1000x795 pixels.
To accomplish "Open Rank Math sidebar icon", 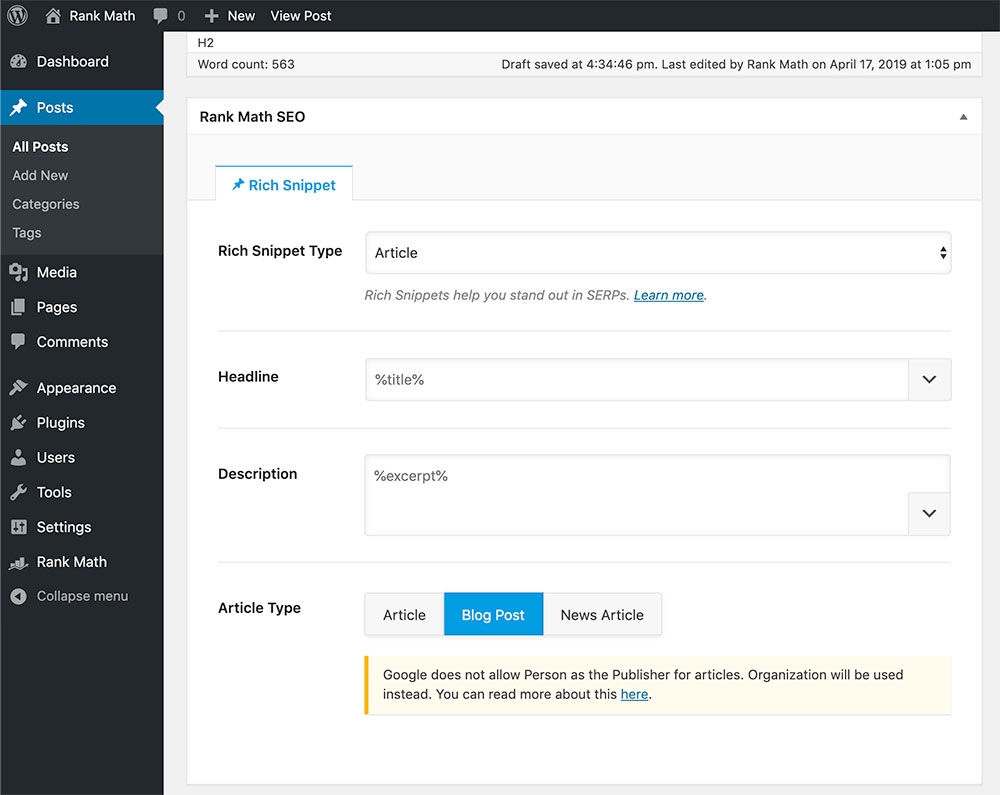I will (19, 562).
